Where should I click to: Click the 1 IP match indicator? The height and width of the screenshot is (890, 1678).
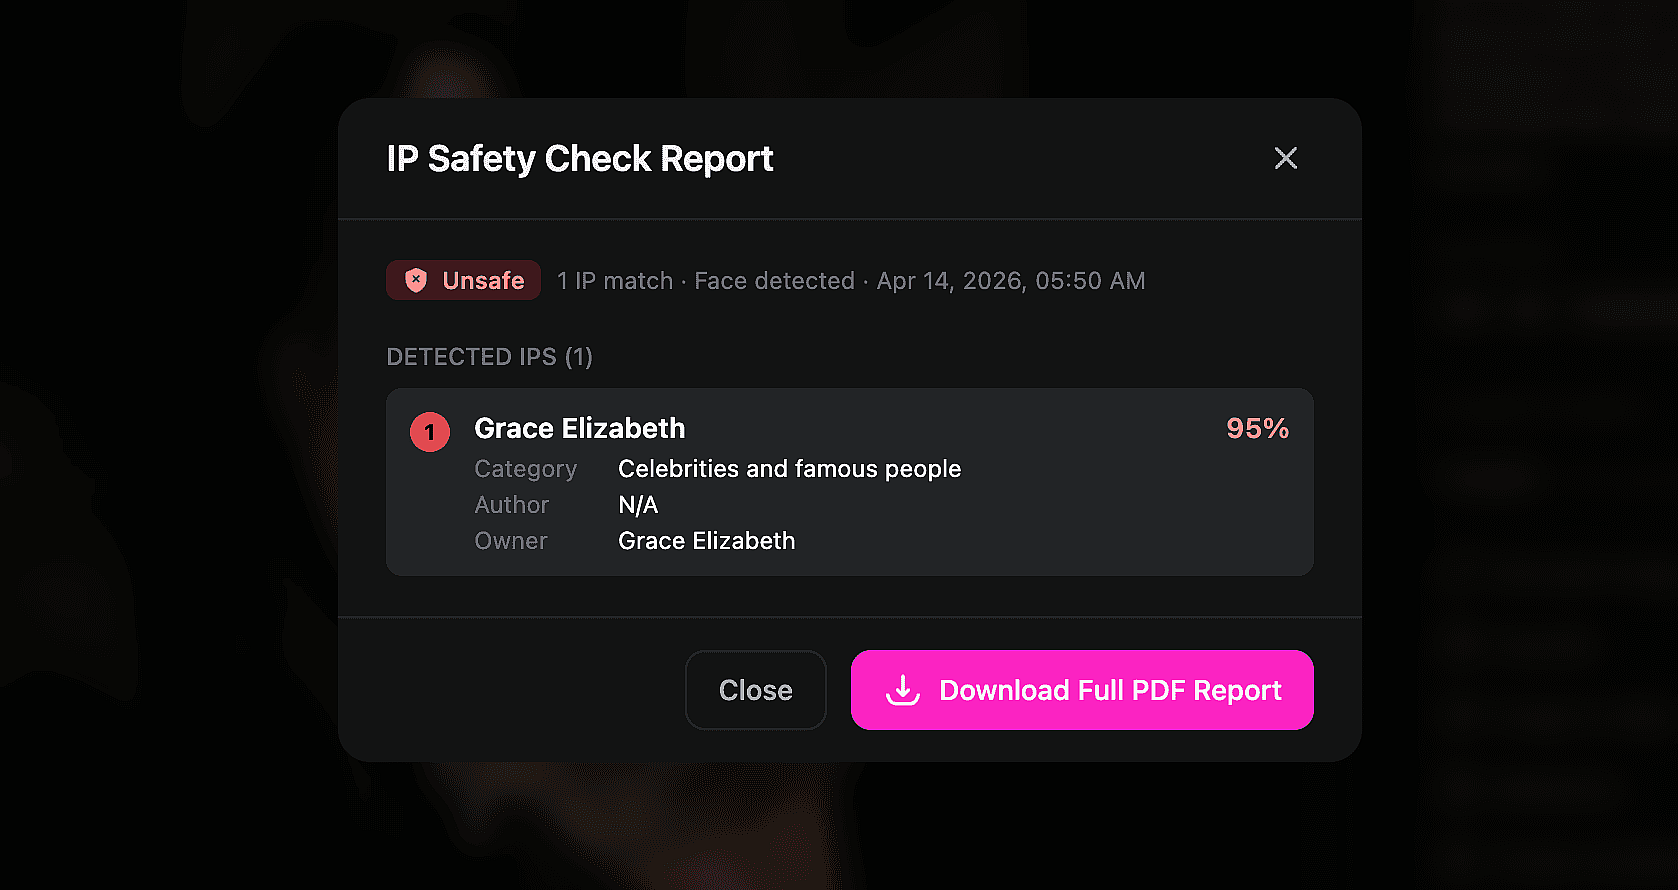coord(614,281)
